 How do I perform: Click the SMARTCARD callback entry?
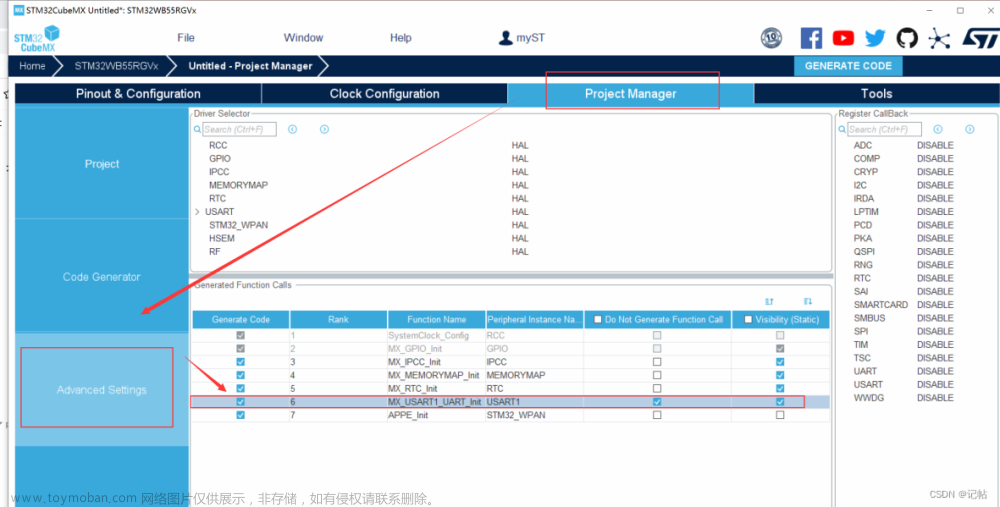click(881, 305)
